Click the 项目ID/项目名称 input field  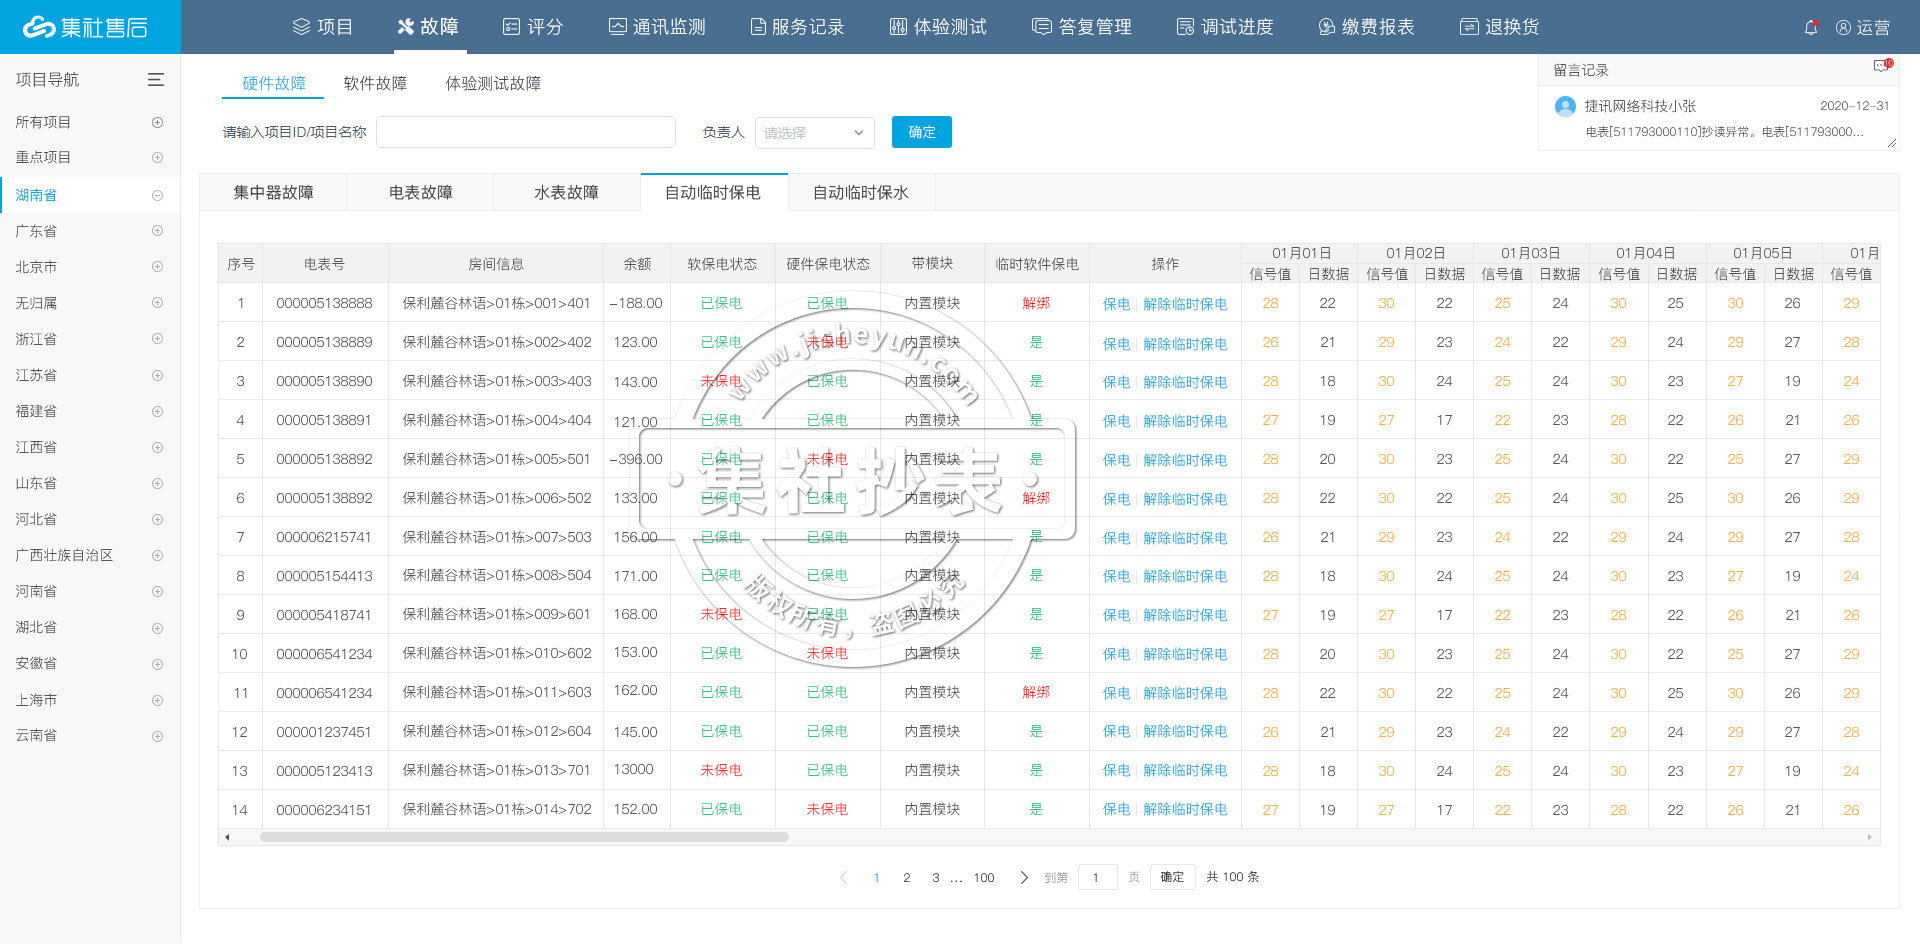pyautogui.click(x=525, y=132)
